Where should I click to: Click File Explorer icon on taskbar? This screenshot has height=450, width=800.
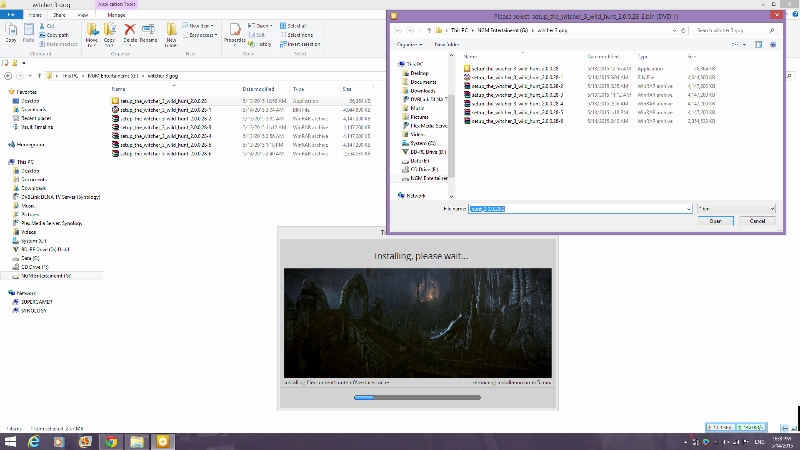pos(137,442)
